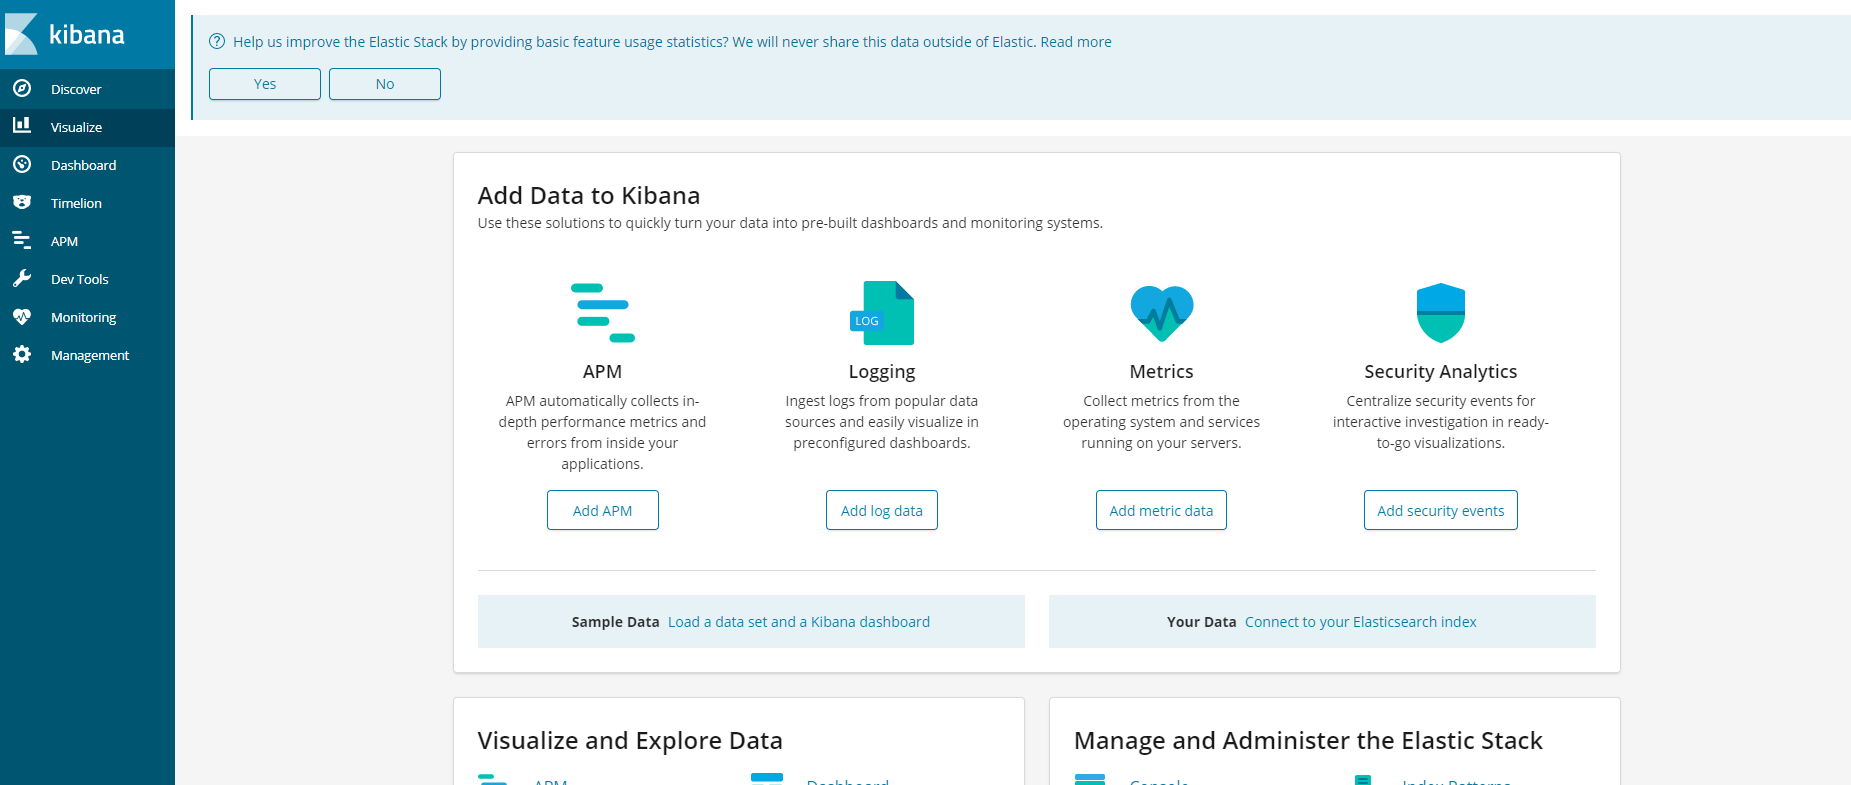1851x785 pixels.
Task: Click 'Manage and Administer the Elastic Stack' heading
Action: tap(1308, 740)
